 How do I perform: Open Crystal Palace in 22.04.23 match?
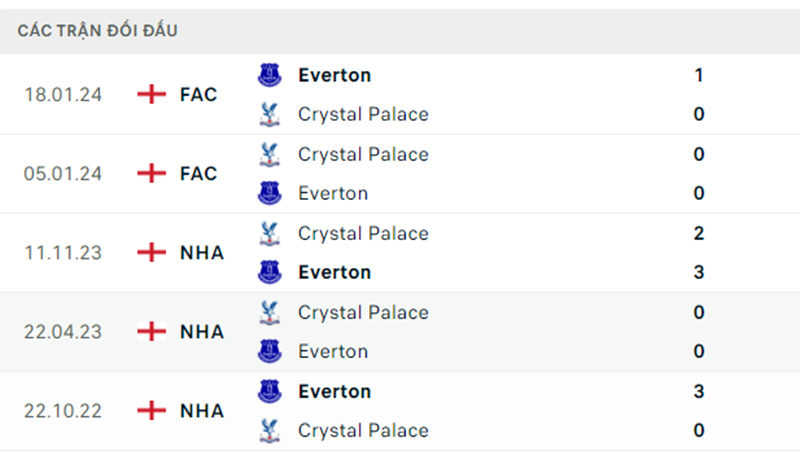point(363,313)
